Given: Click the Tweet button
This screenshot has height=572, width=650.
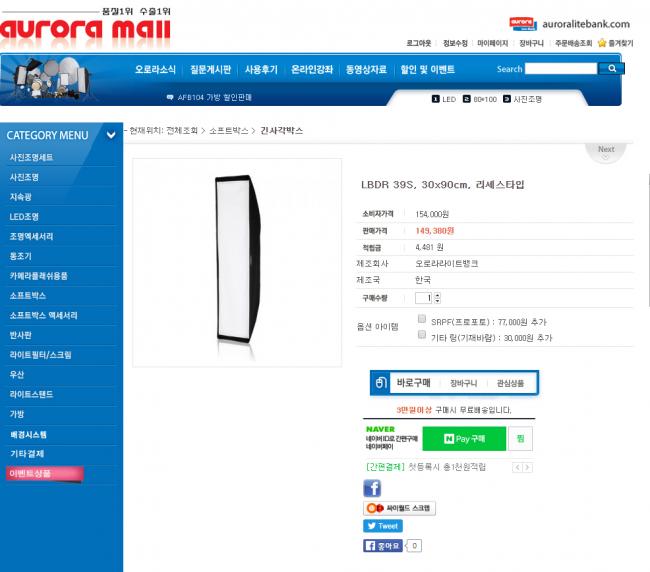Looking at the screenshot, I should coord(383,526).
